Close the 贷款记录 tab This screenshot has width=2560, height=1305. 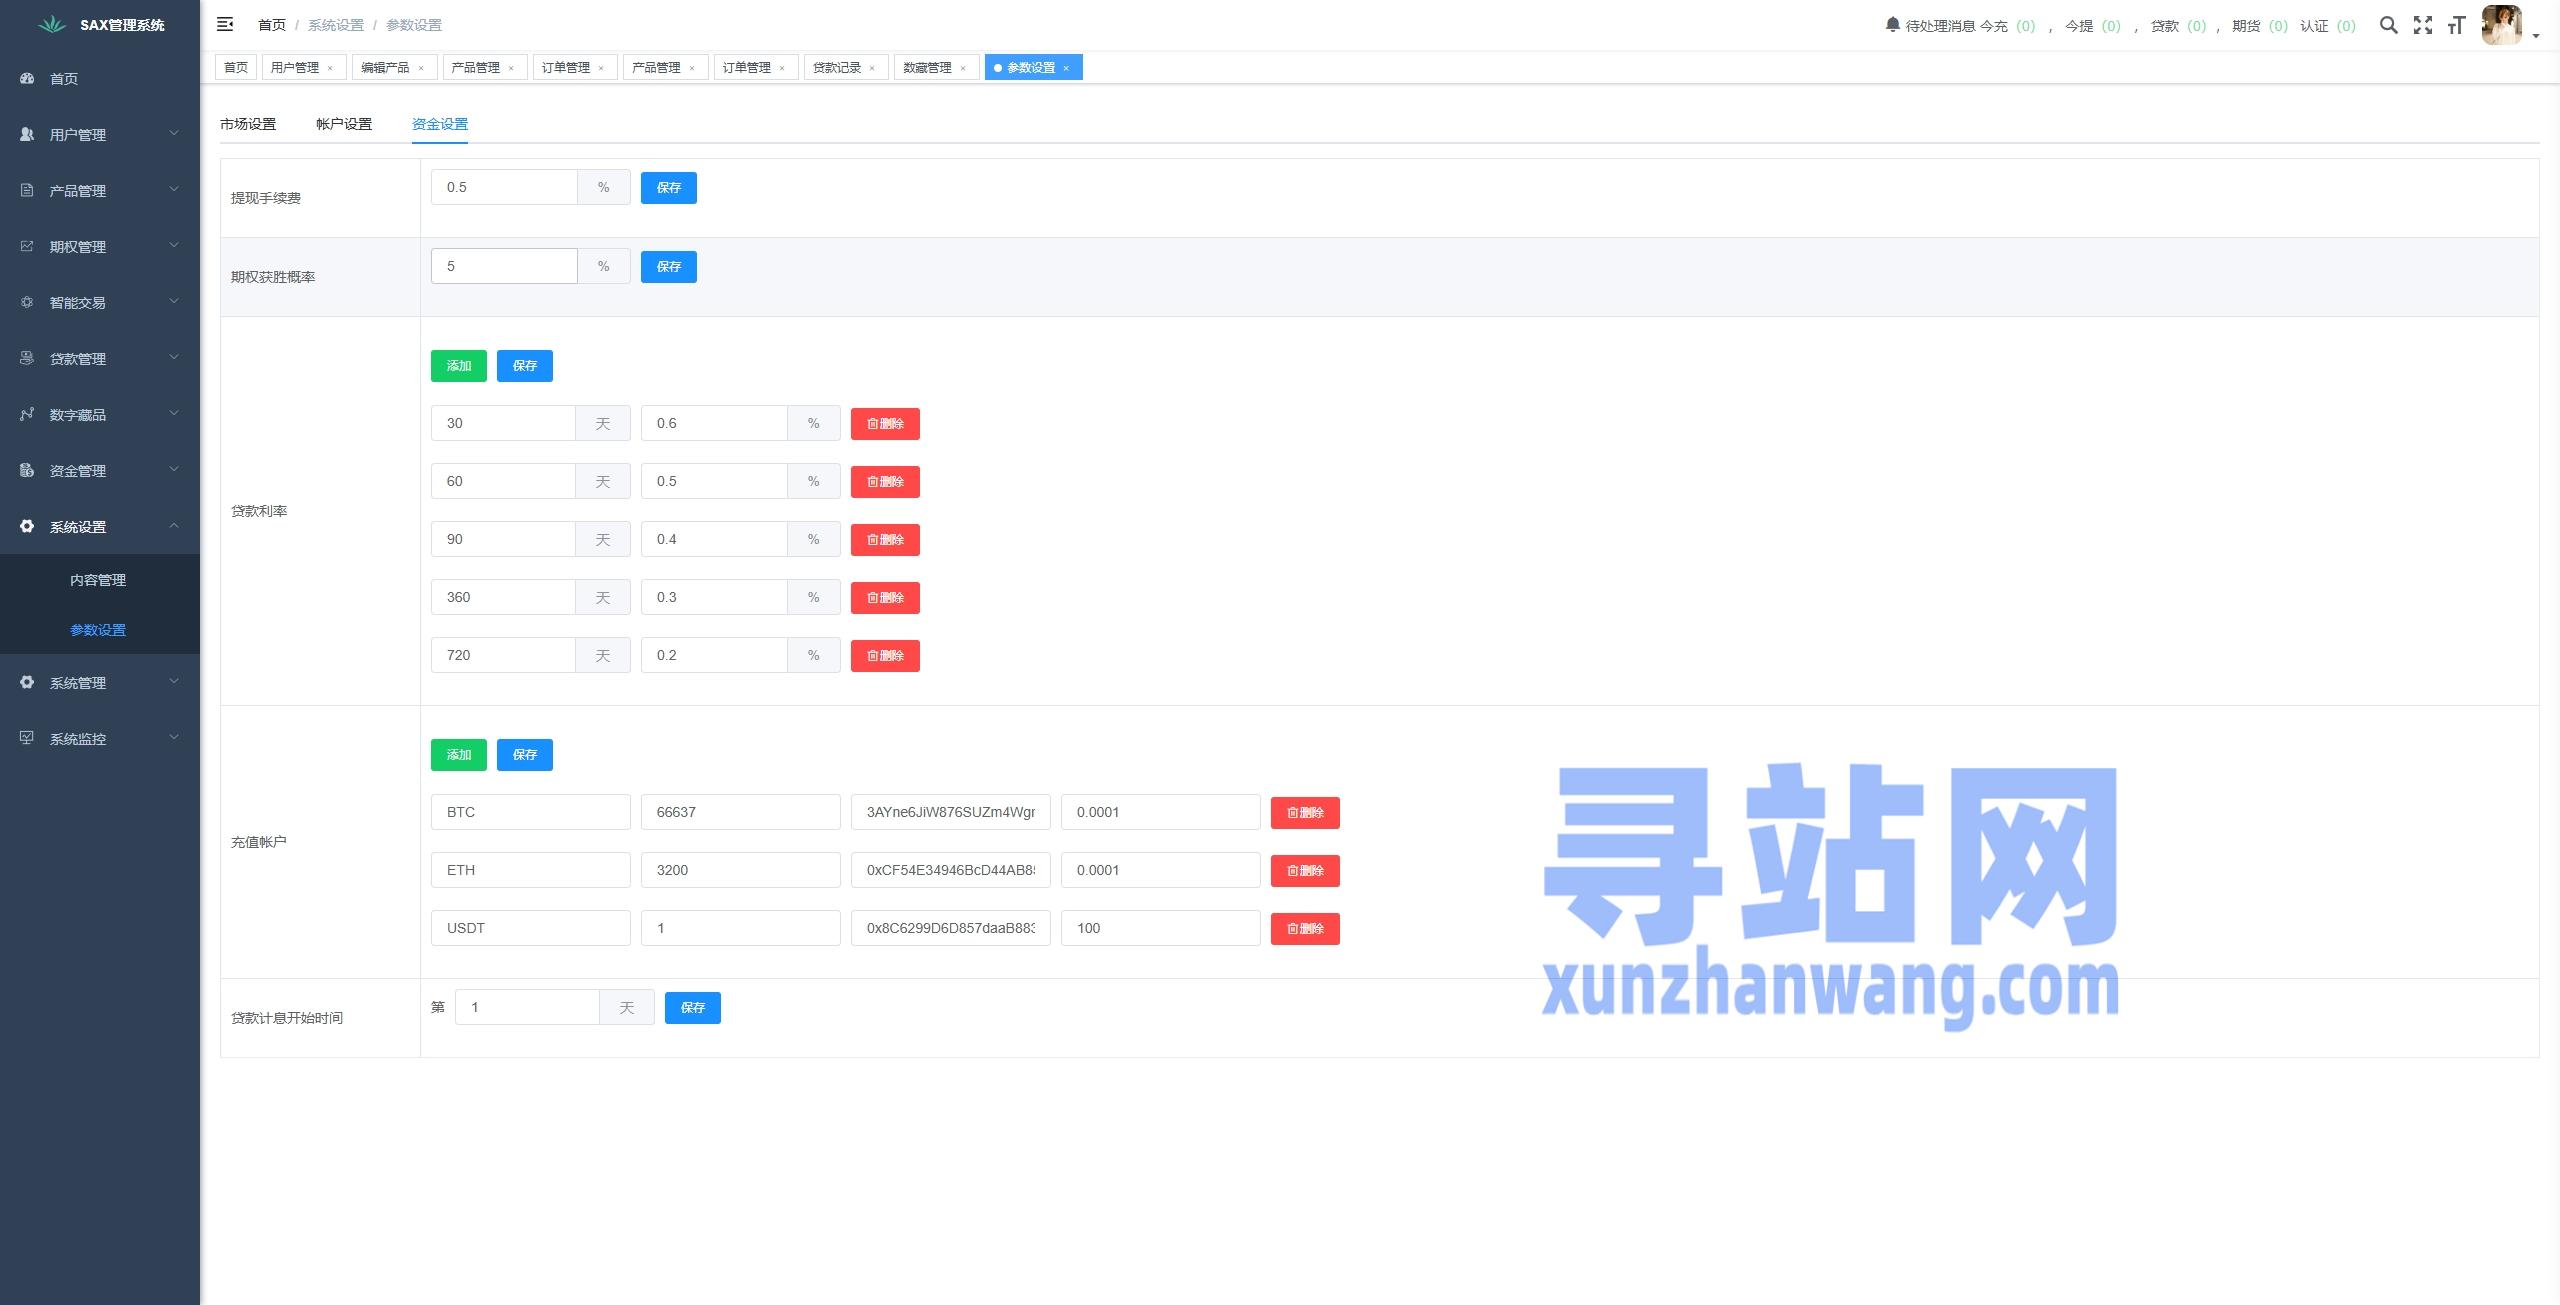(x=872, y=68)
